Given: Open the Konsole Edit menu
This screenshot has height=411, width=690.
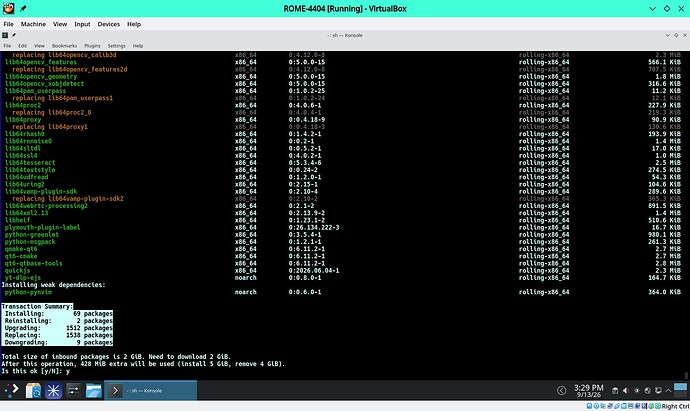Looking at the screenshot, I should pyautogui.click(x=22, y=46).
